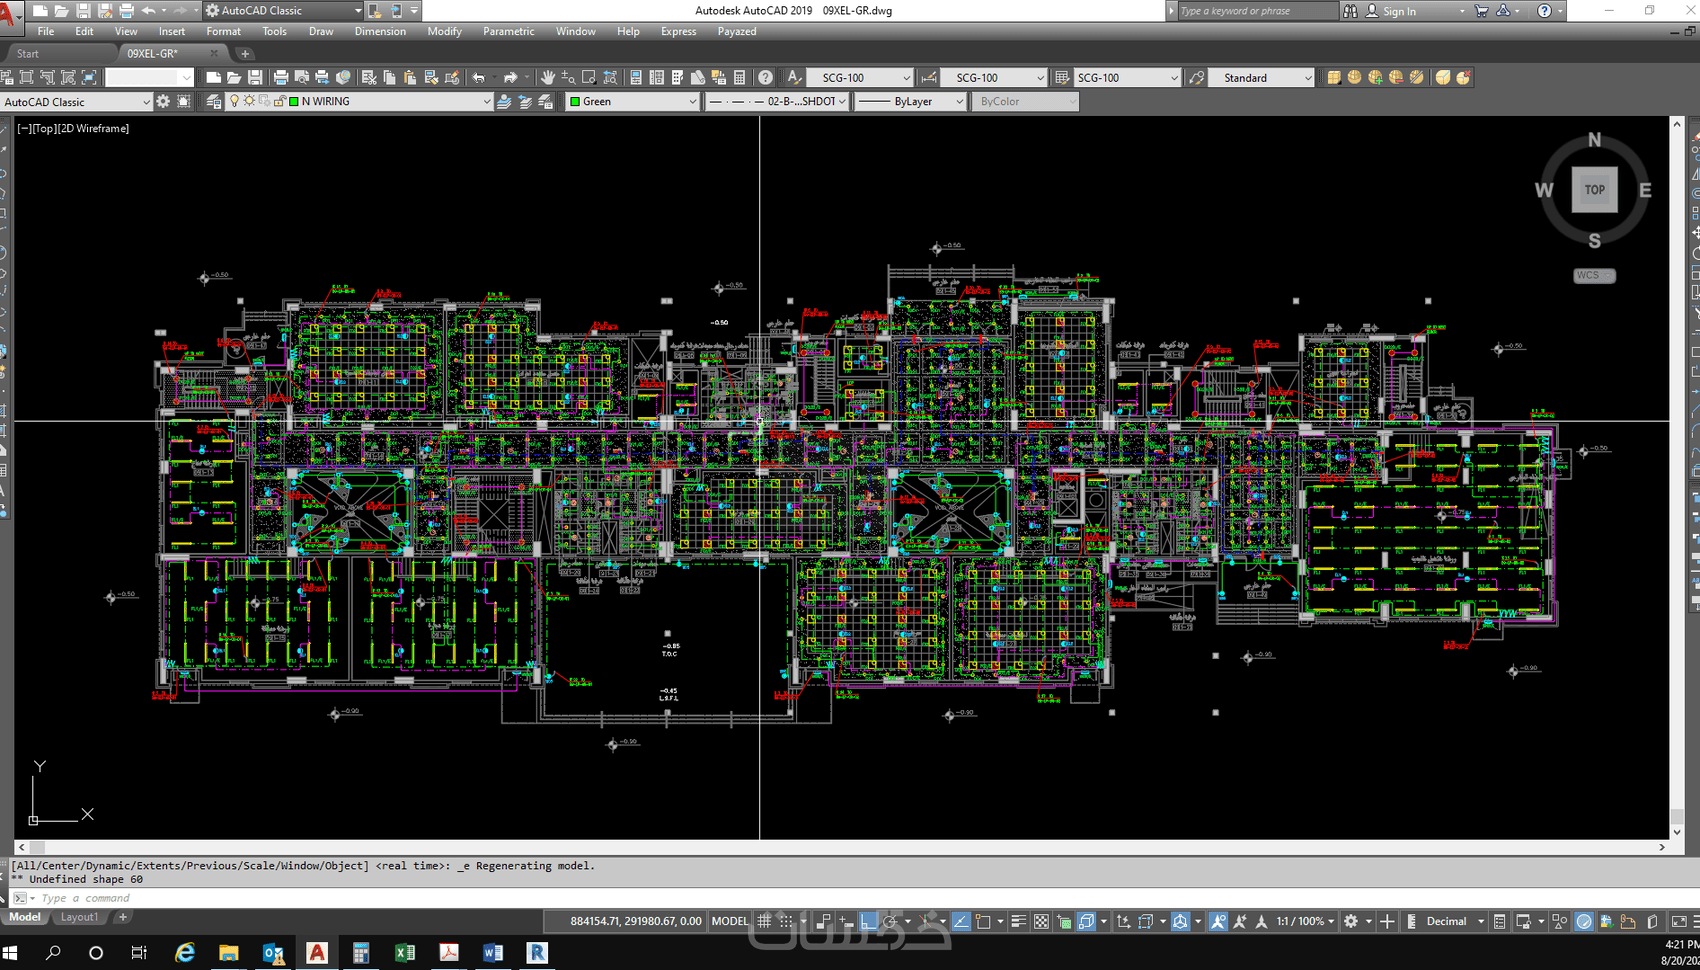The image size is (1700, 970).
Task: Click Sign In link
Action: [x=1399, y=11]
